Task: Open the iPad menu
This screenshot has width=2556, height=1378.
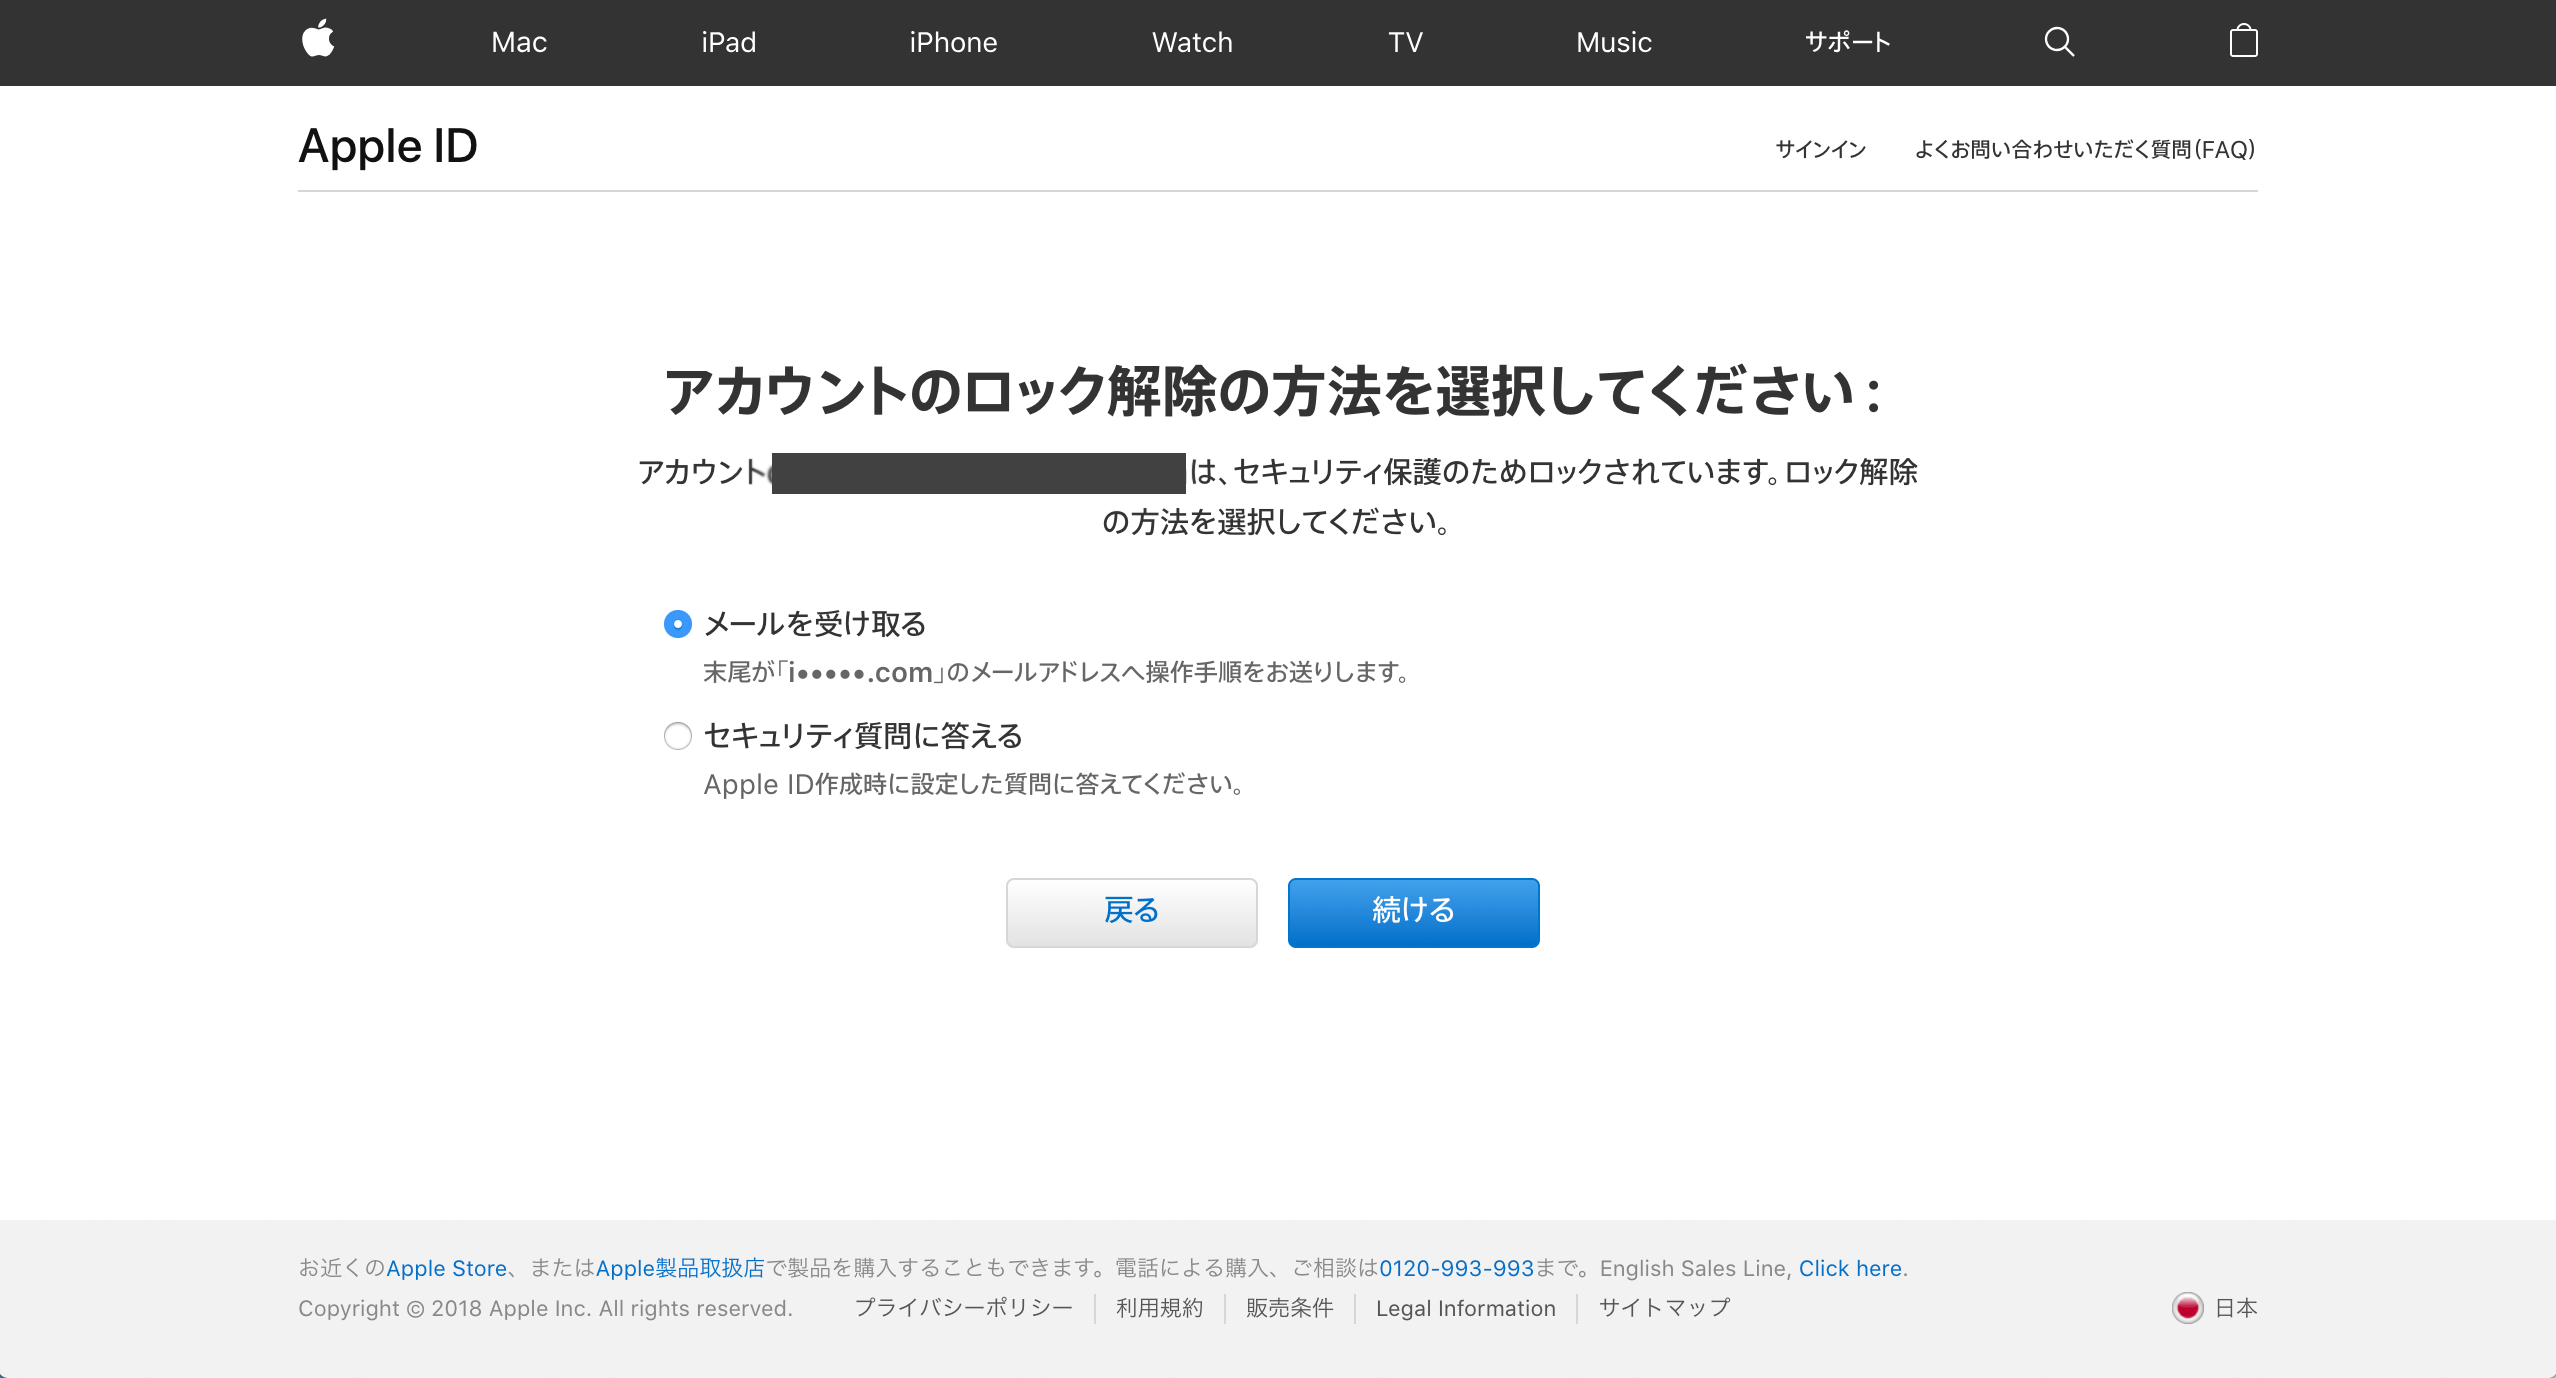Action: click(728, 42)
